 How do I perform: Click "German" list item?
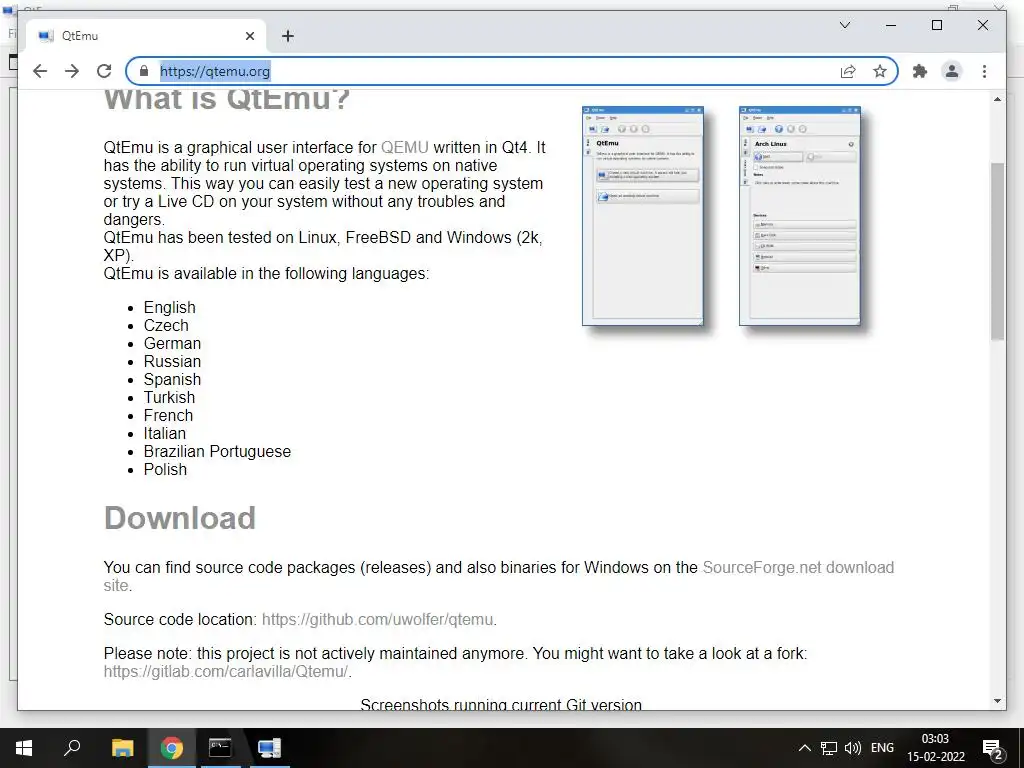pos(172,344)
